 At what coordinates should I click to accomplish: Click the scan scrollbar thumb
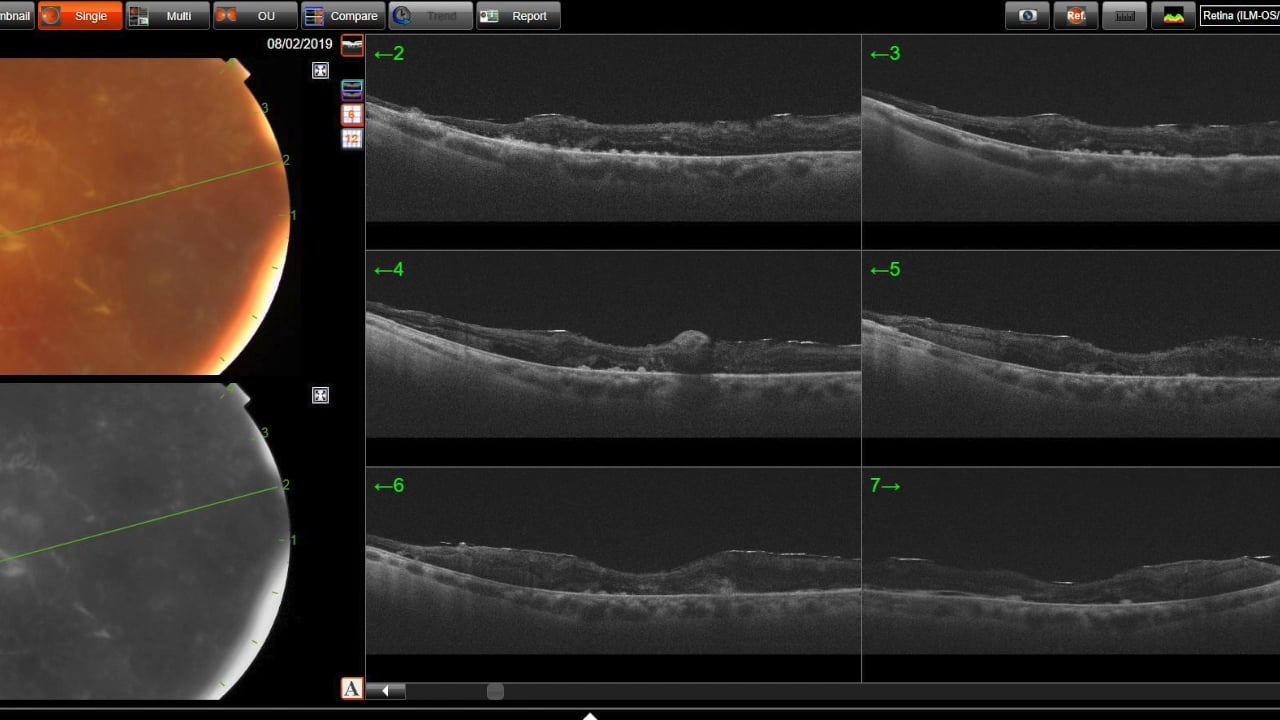point(495,691)
